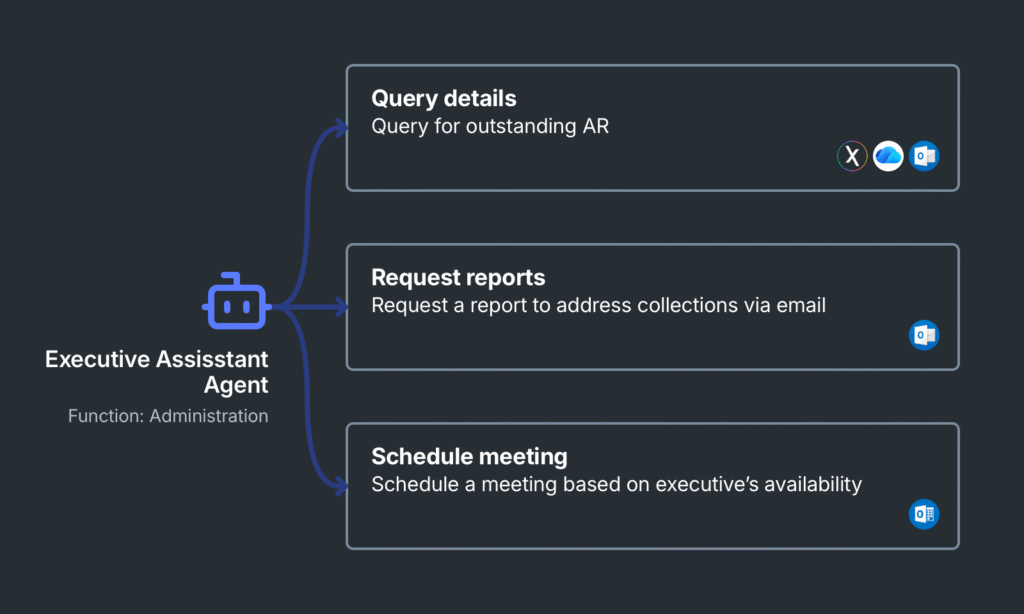Click the Function: Administration label
The image size is (1024, 614).
(x=168, y=416)
